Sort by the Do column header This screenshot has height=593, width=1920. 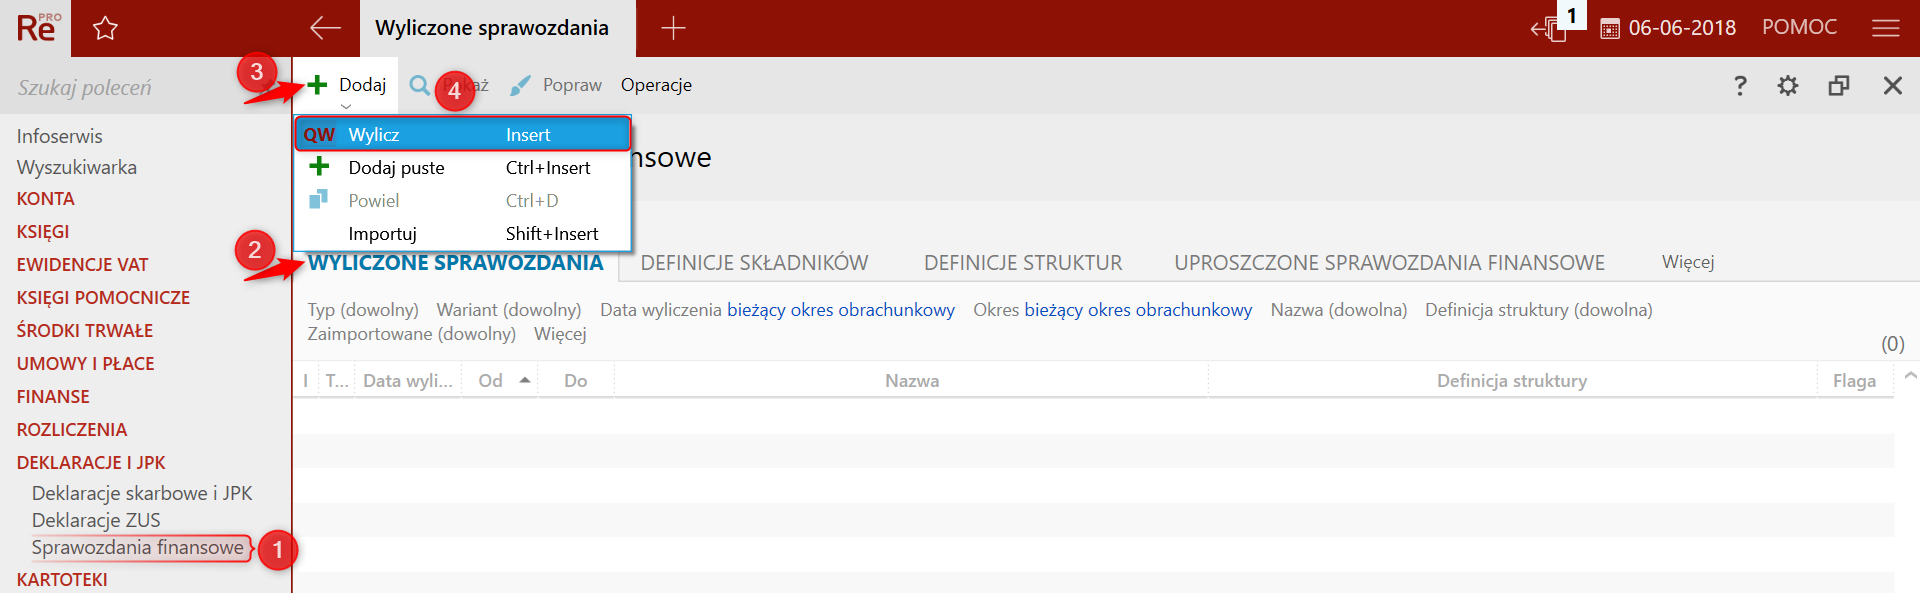[576, 381]
